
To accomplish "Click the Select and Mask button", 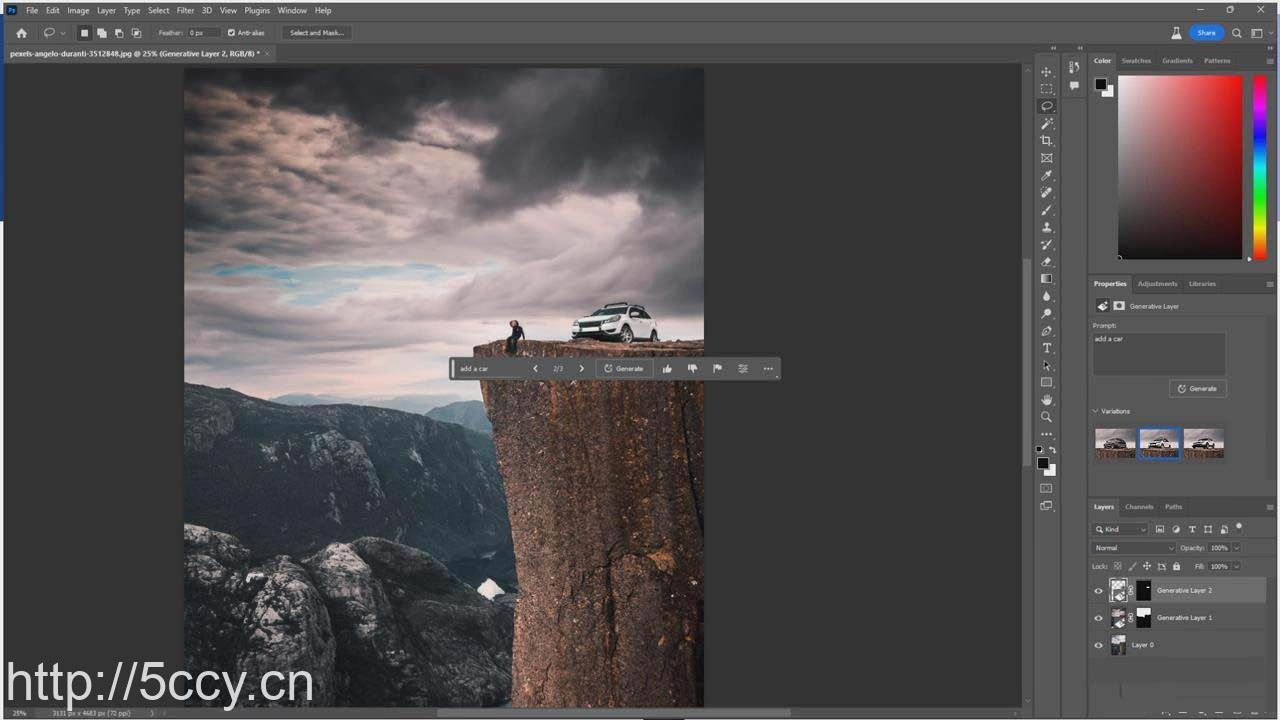I will coord(317,33).
